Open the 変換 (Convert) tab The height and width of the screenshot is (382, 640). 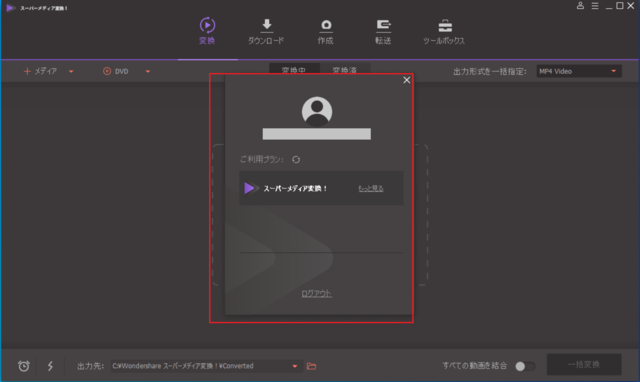[x=207, y=31]
